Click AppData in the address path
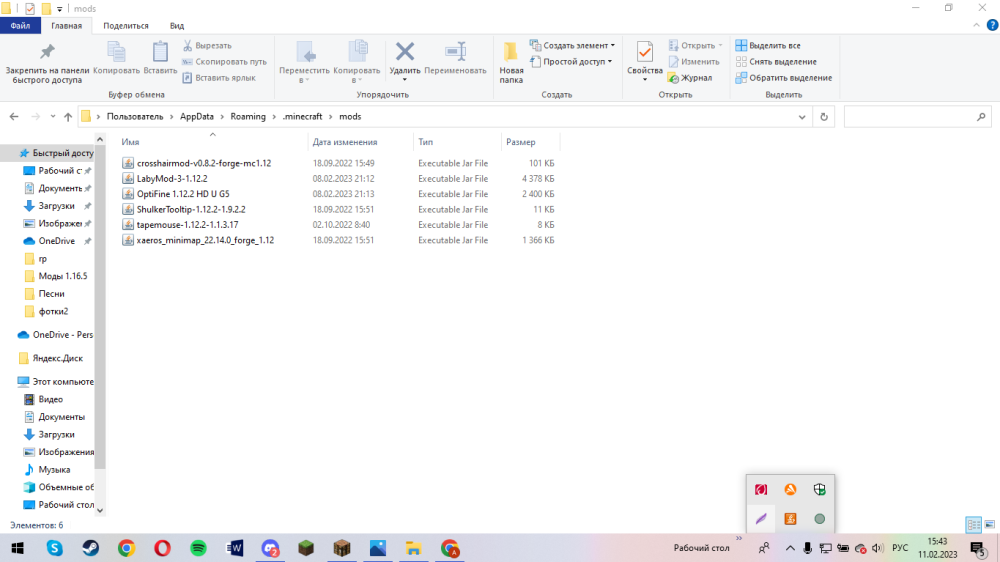Image resolution: width=1000 pixels, height=562 pixels. [196, 117]
